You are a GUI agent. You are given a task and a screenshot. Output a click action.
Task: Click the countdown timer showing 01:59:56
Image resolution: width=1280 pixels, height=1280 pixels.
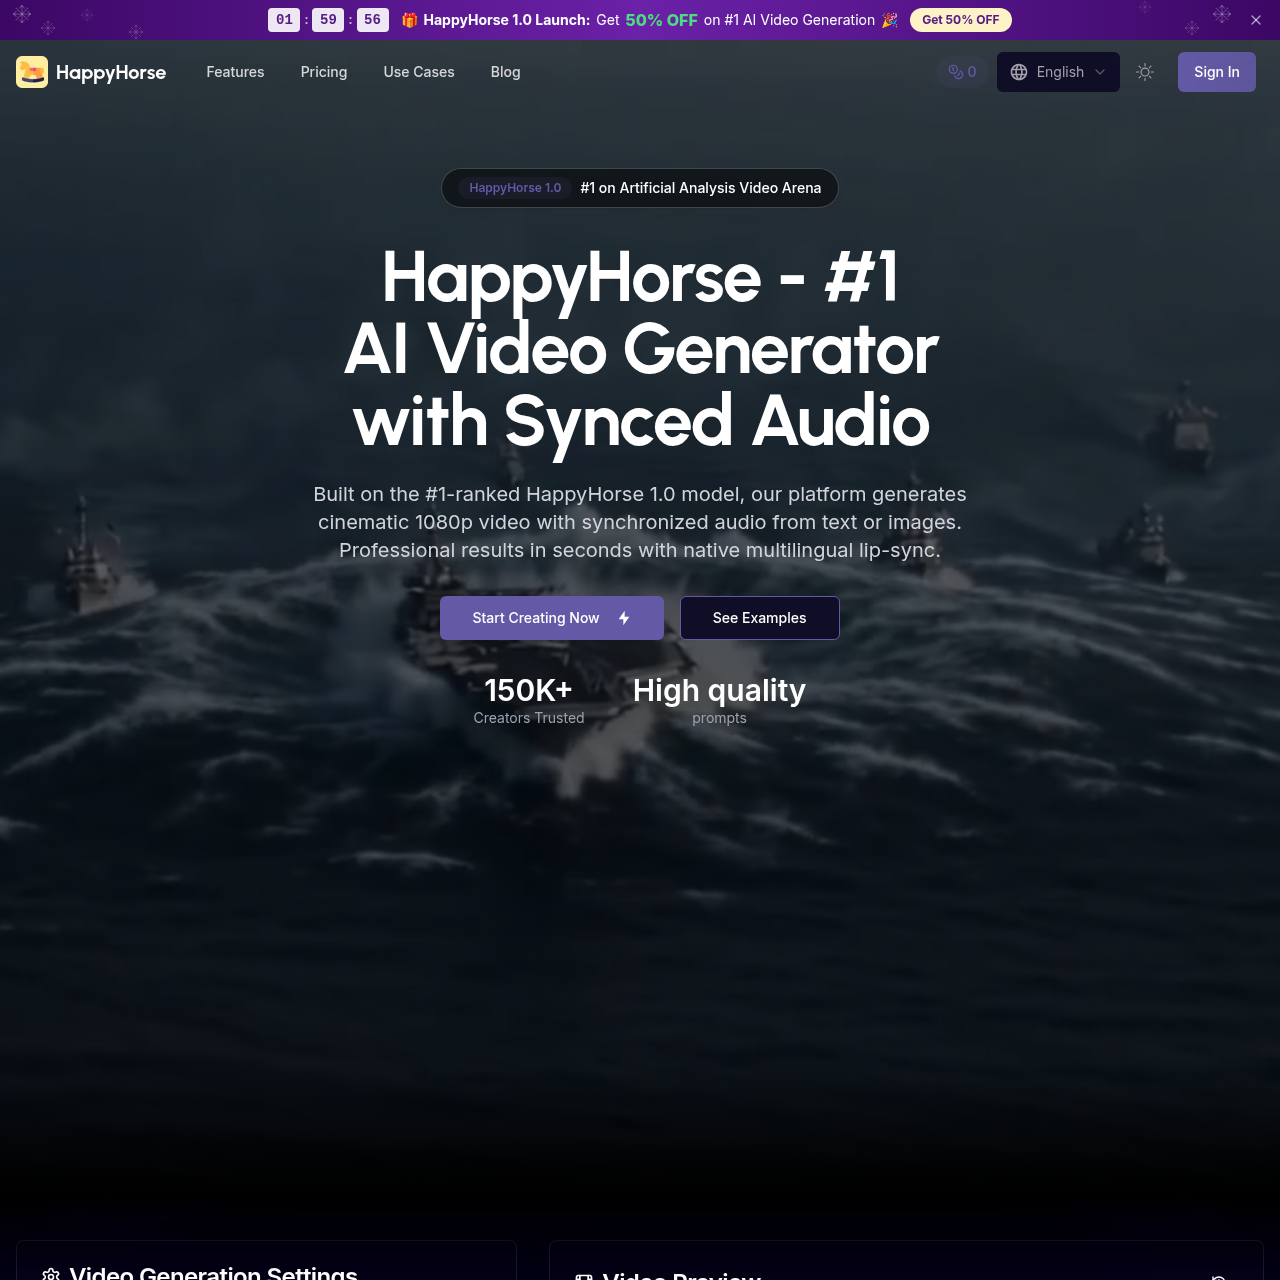[x=328, y=19]
